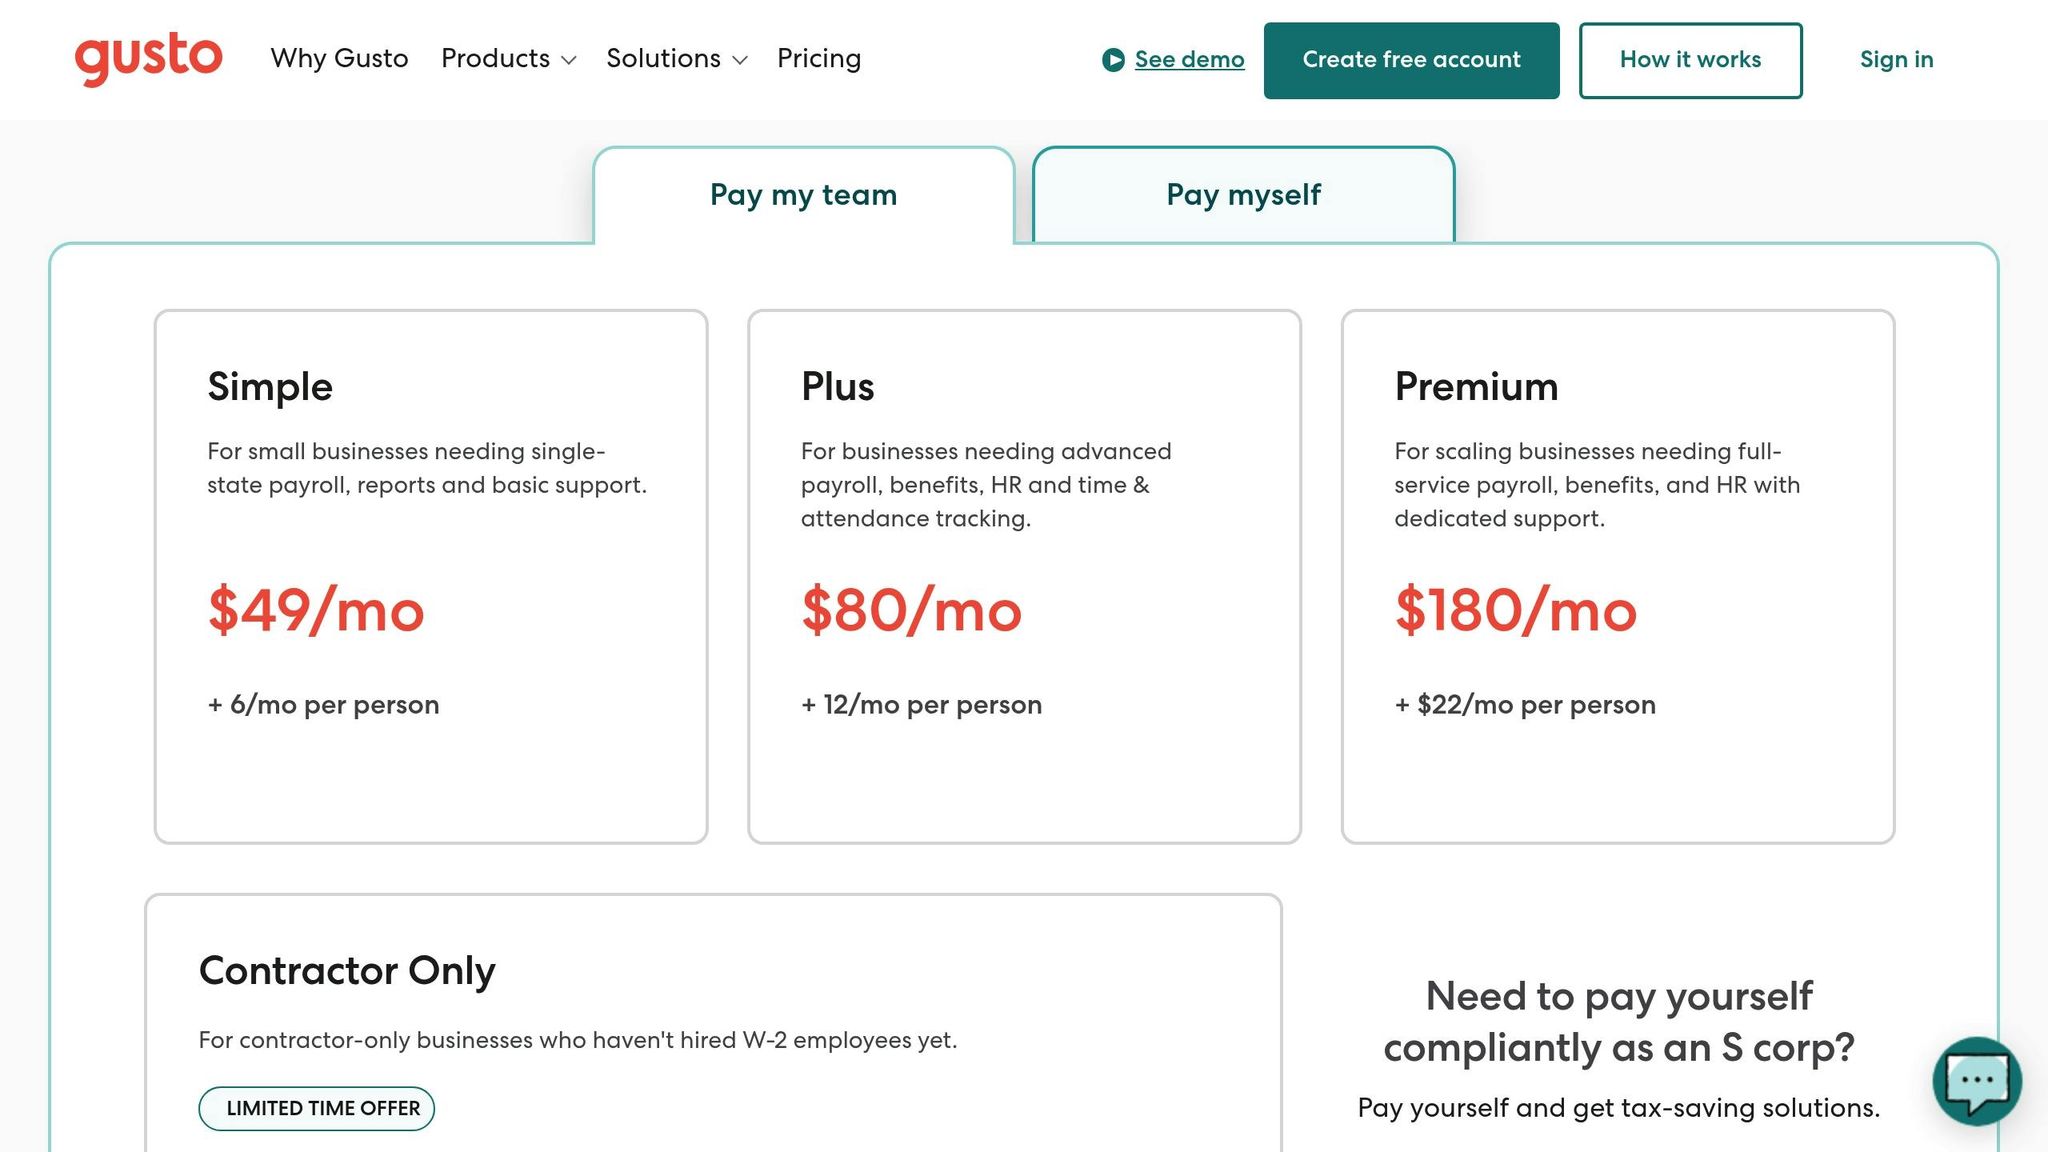Open the Pricing page link
Screen dimensions: 2048x1152
pos(819,58)
